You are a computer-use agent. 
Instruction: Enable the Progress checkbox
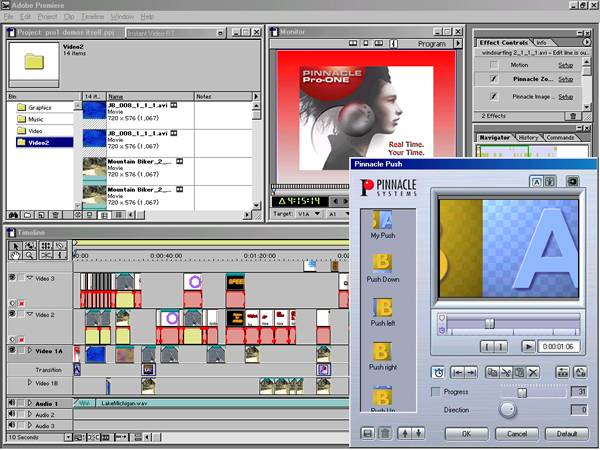coord(435,392)
